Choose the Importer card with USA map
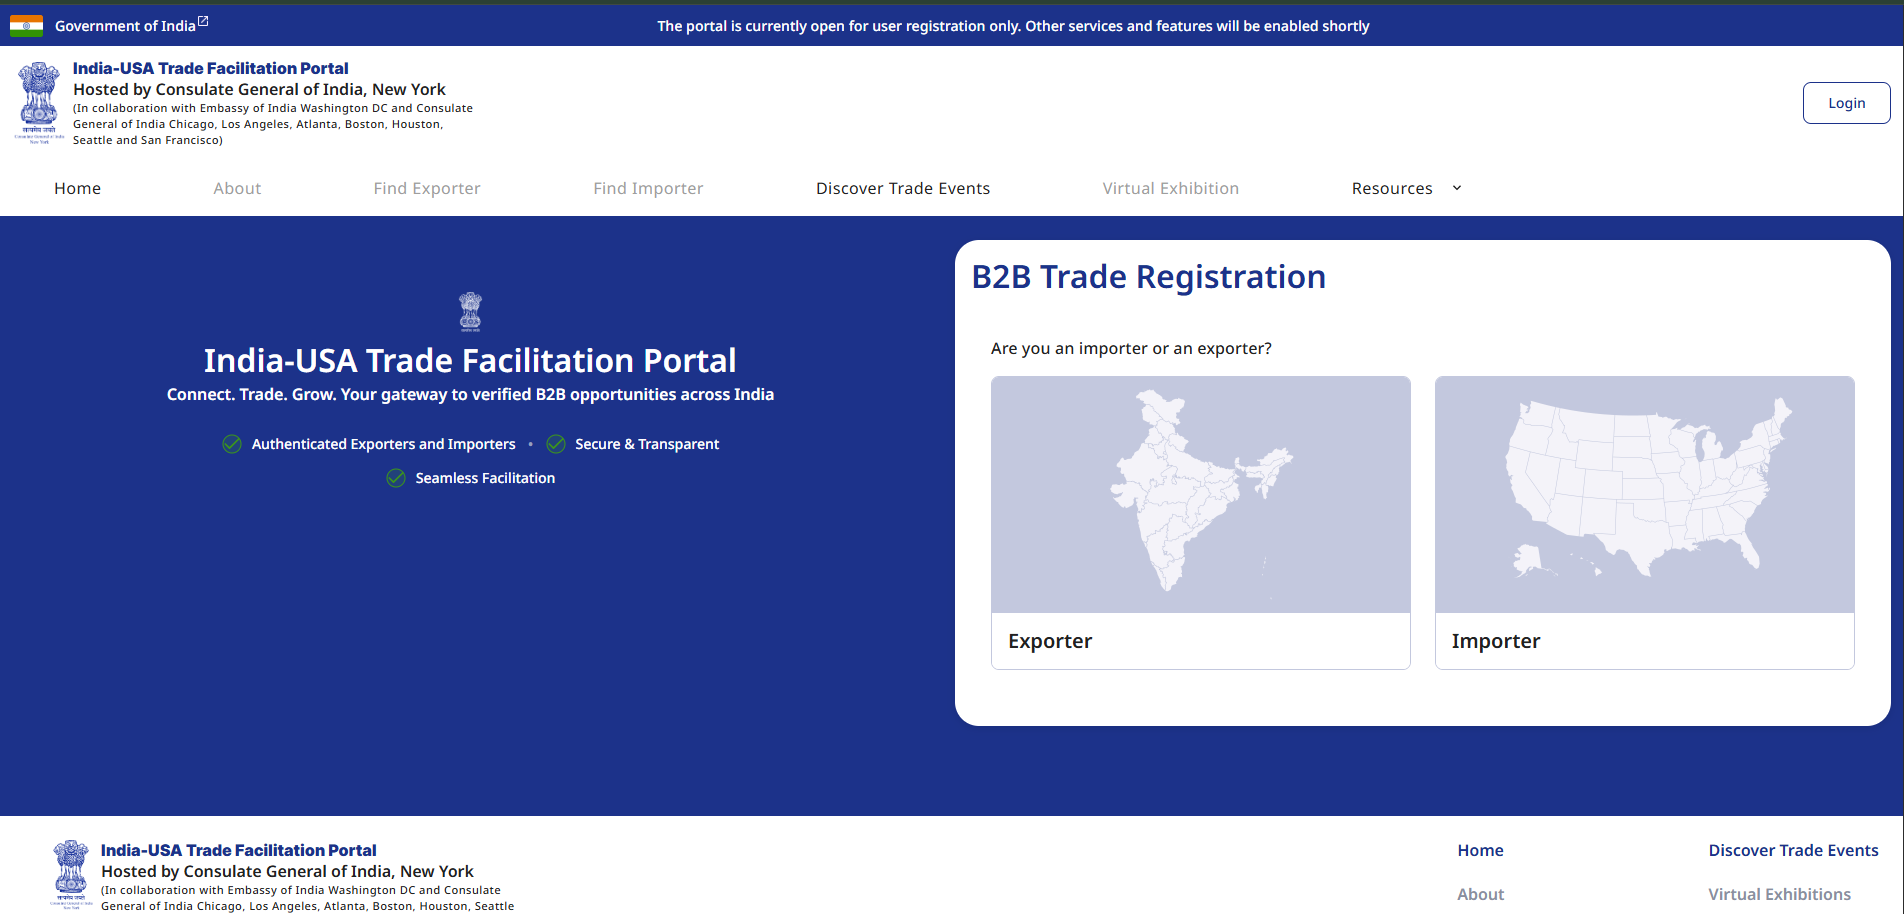The image size is (1904, 914). (x=1644, y=522)
